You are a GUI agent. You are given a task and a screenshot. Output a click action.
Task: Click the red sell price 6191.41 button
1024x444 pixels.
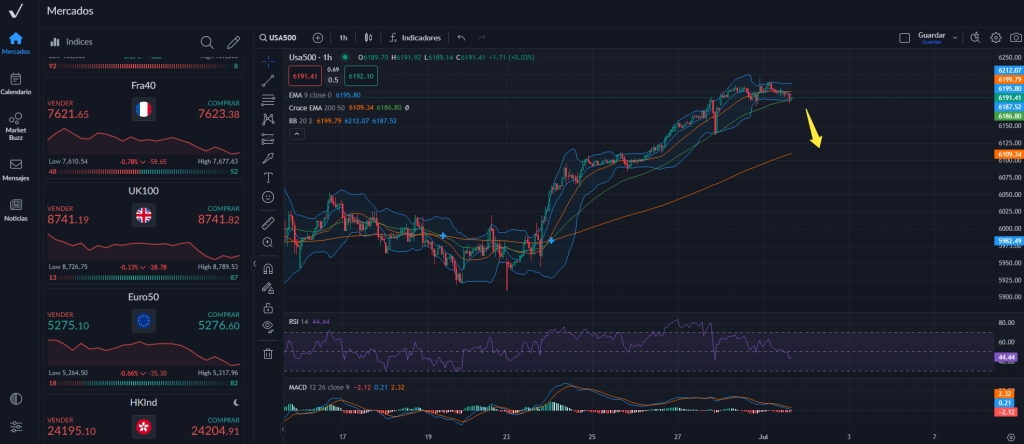coord(306,76)
